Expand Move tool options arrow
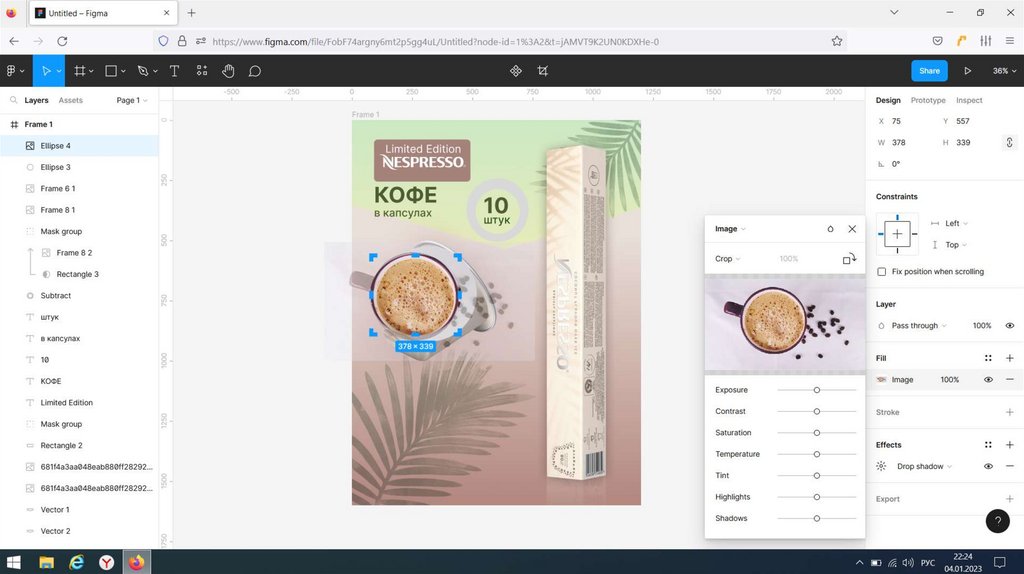 [59, 71]
